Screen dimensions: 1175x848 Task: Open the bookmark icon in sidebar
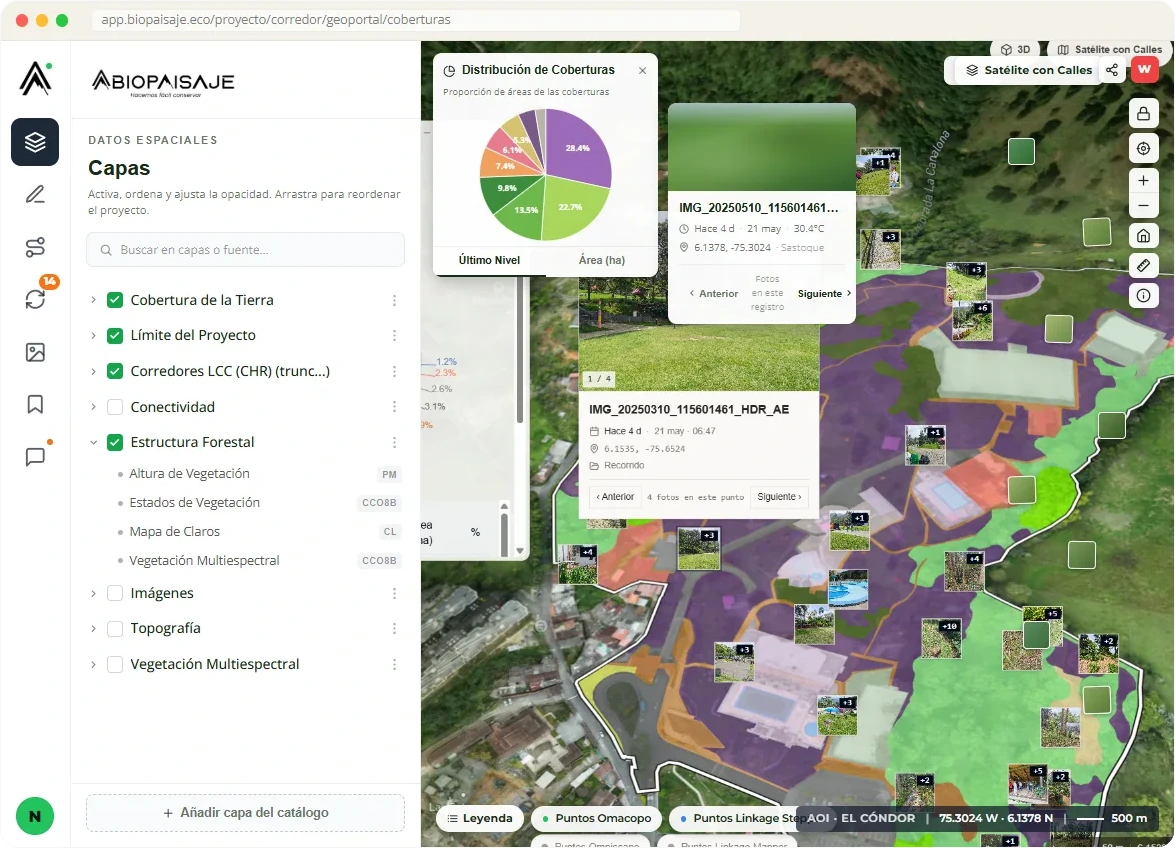(x=35, y=405)
